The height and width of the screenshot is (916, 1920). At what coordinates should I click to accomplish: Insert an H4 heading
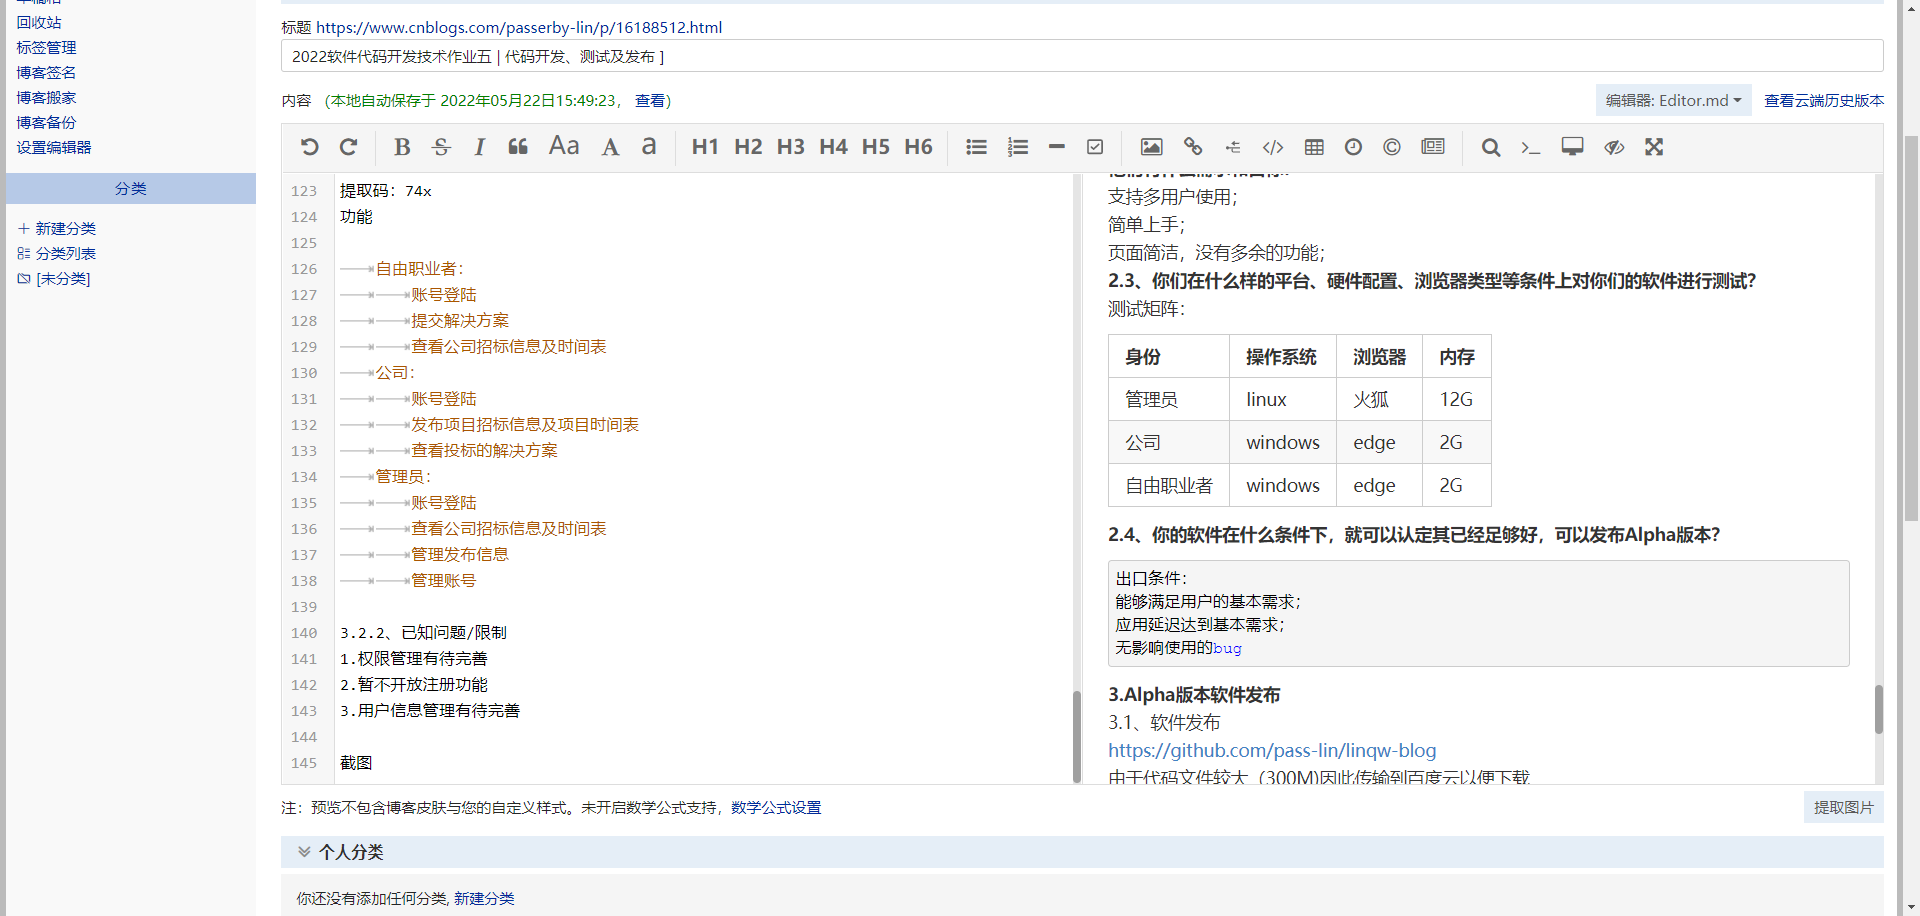(833, 147)
